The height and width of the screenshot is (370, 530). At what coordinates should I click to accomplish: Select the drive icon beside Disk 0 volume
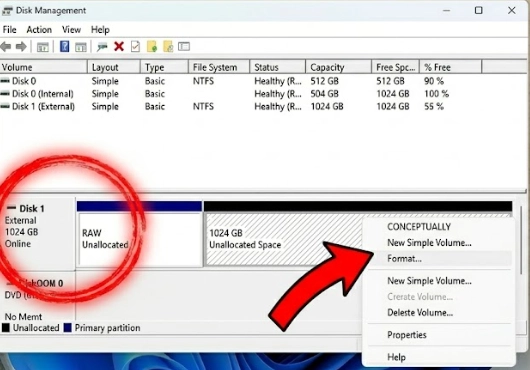[x=5, y=81]
